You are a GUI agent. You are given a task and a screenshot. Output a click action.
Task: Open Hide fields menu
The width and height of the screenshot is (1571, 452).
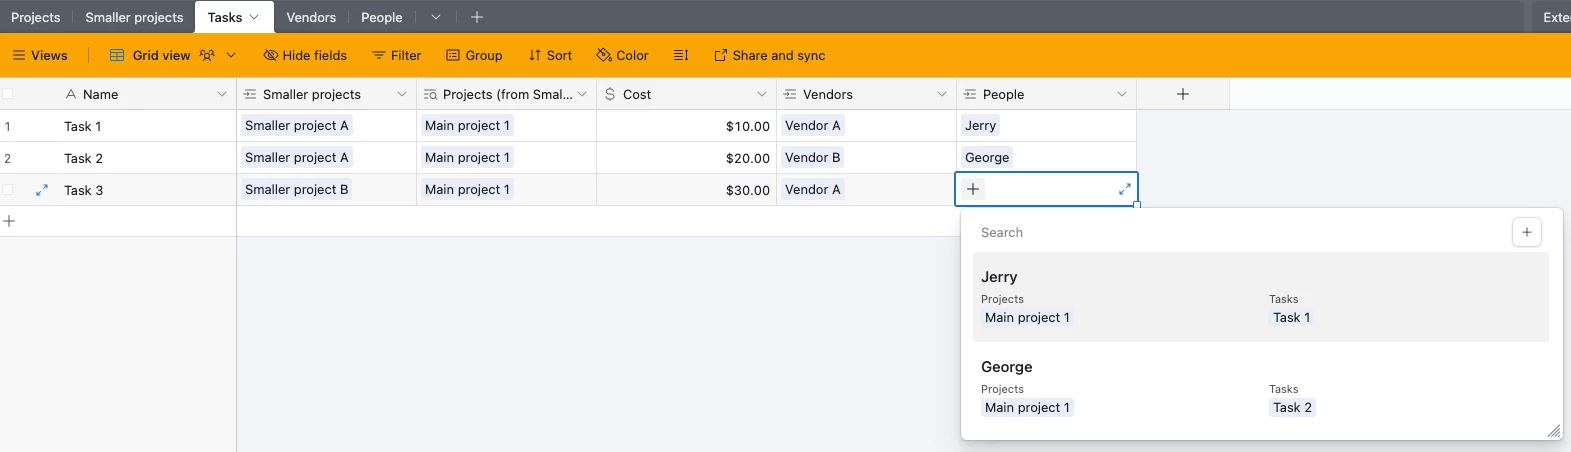pos(305,55)
